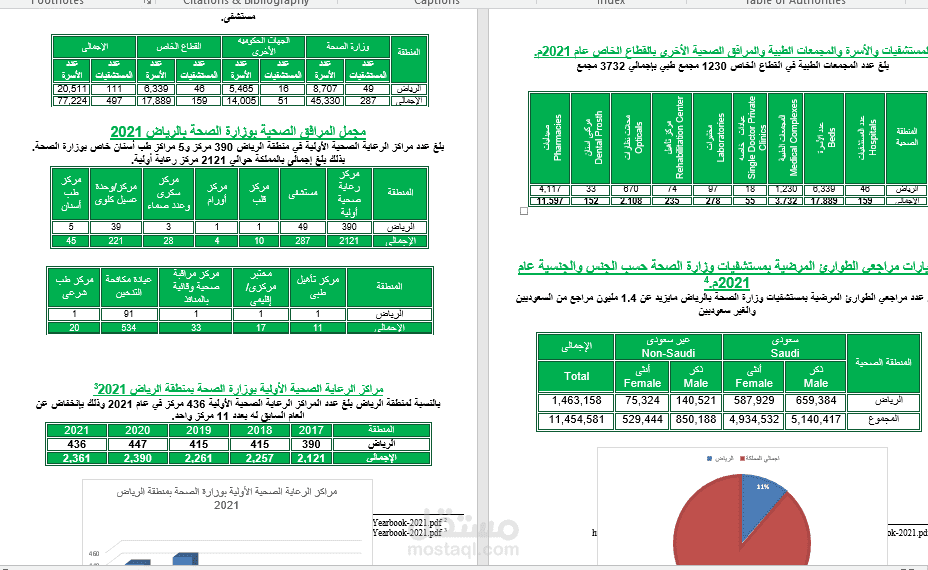Click the Pharmacies column header
This screenshot has height=570, width=928.
click(550, 138)
